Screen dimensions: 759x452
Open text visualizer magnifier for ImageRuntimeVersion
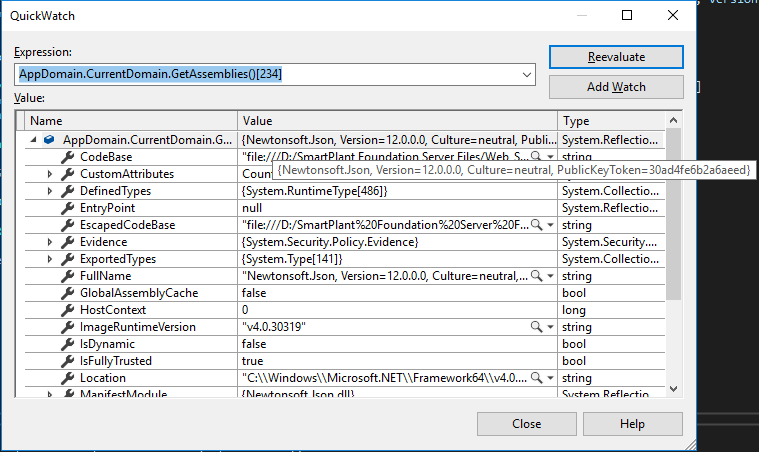pyautogui.click(x=537, y=327)
